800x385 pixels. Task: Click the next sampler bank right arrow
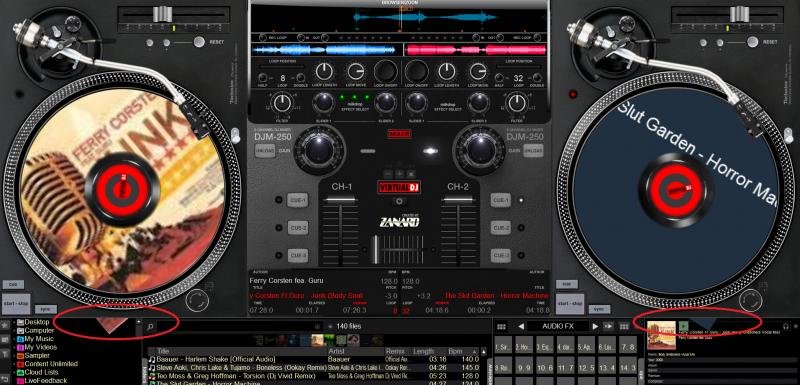[595, 326]
